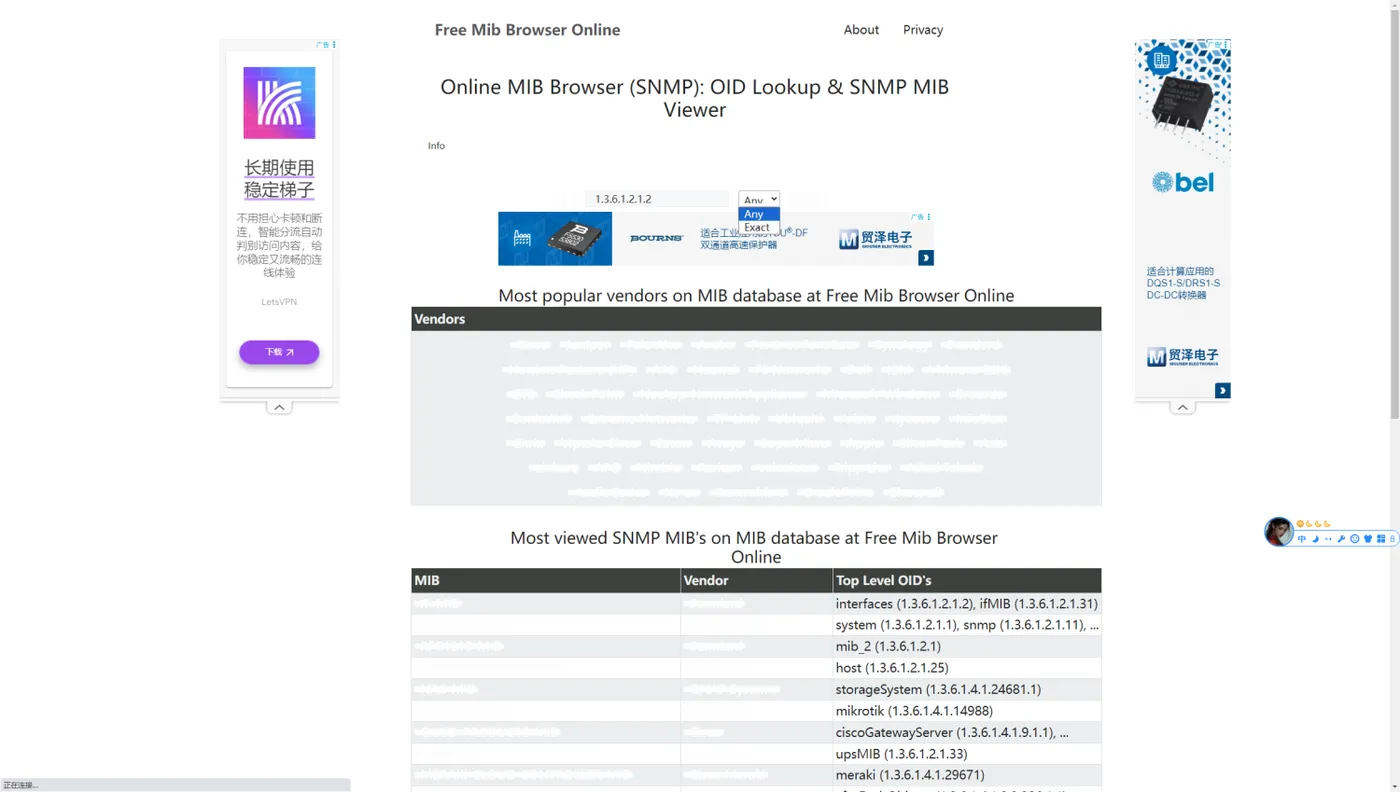Toggle punctuation mode icon on floating toolbar
Screen dimensions: 1400x792
click(1328, 539)
